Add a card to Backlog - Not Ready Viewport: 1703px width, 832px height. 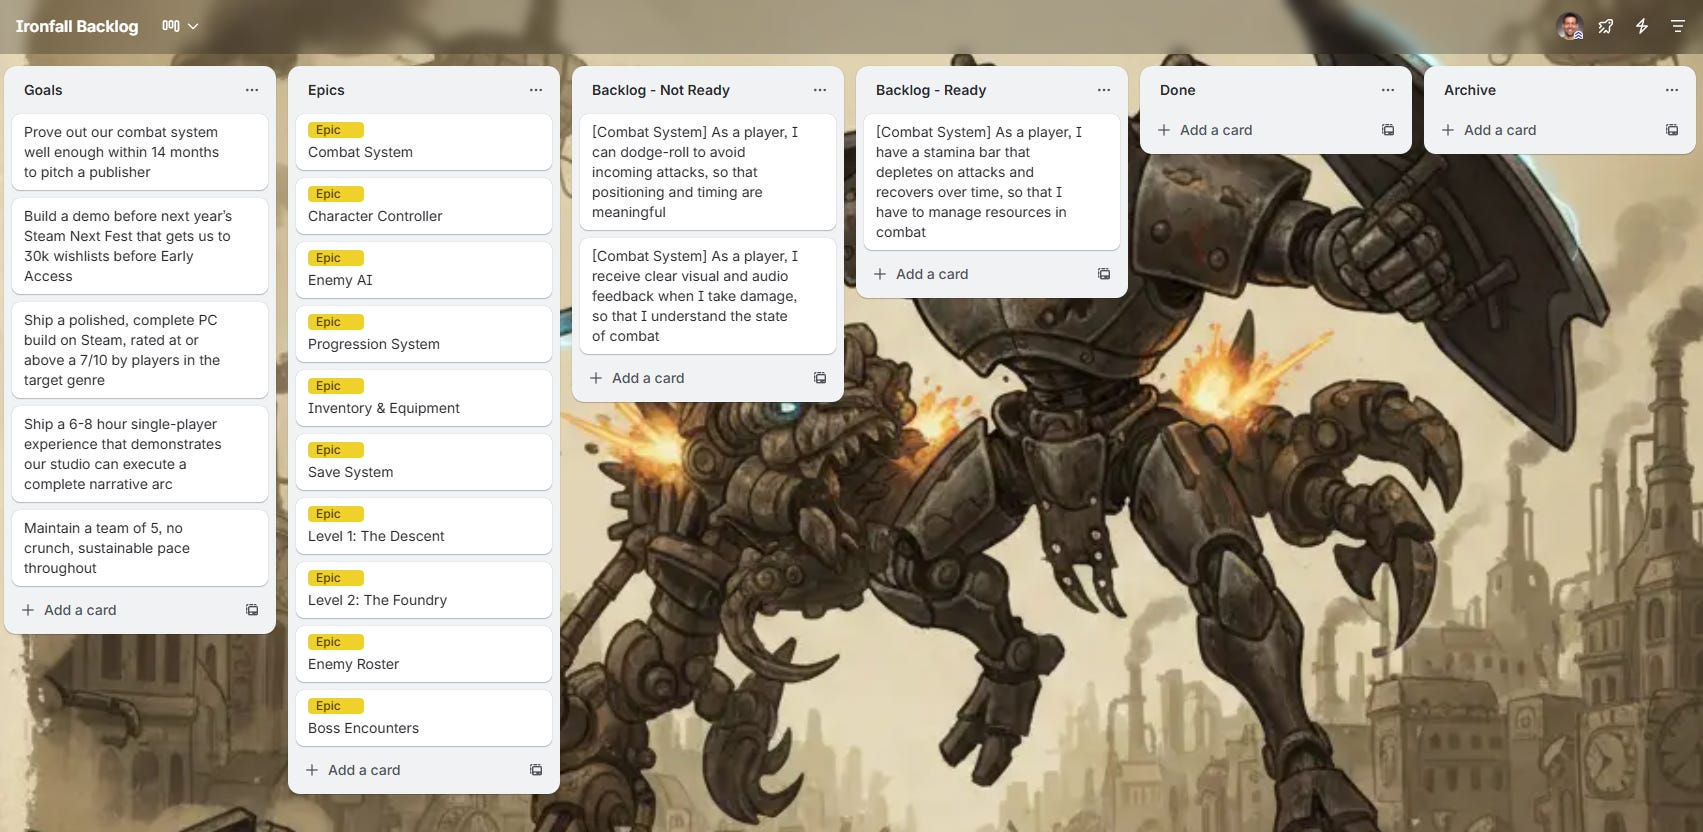692,378
